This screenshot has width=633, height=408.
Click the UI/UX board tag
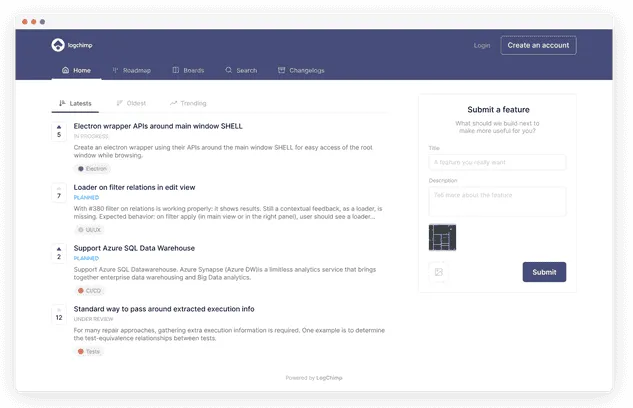pyautogui.click(x=90, y=230)
